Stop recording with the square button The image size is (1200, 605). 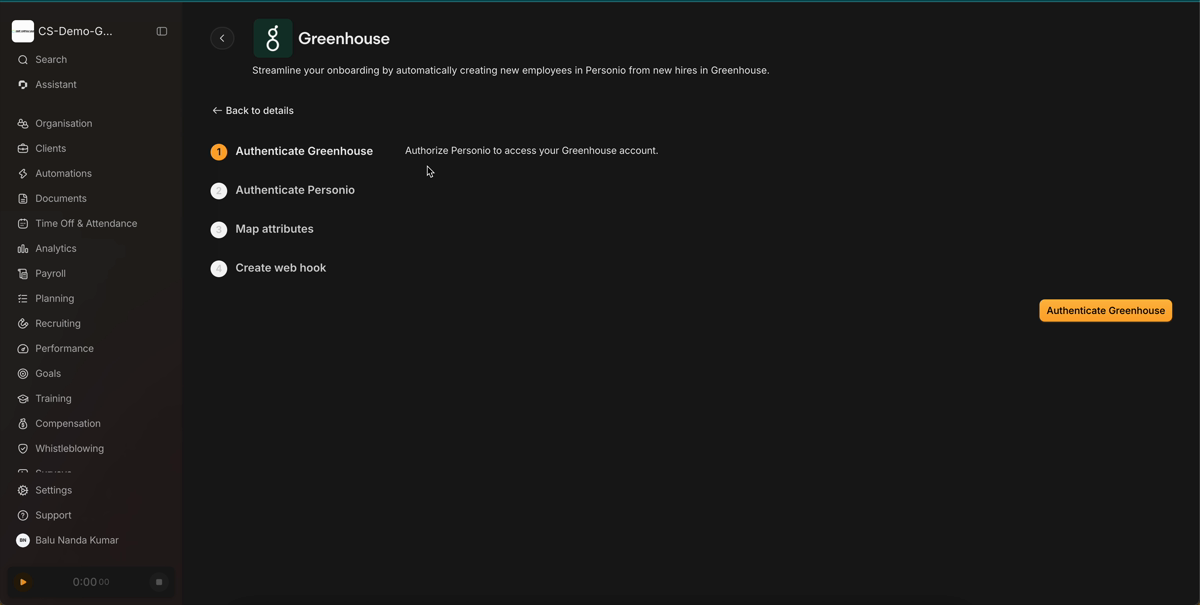coord(159,582)
